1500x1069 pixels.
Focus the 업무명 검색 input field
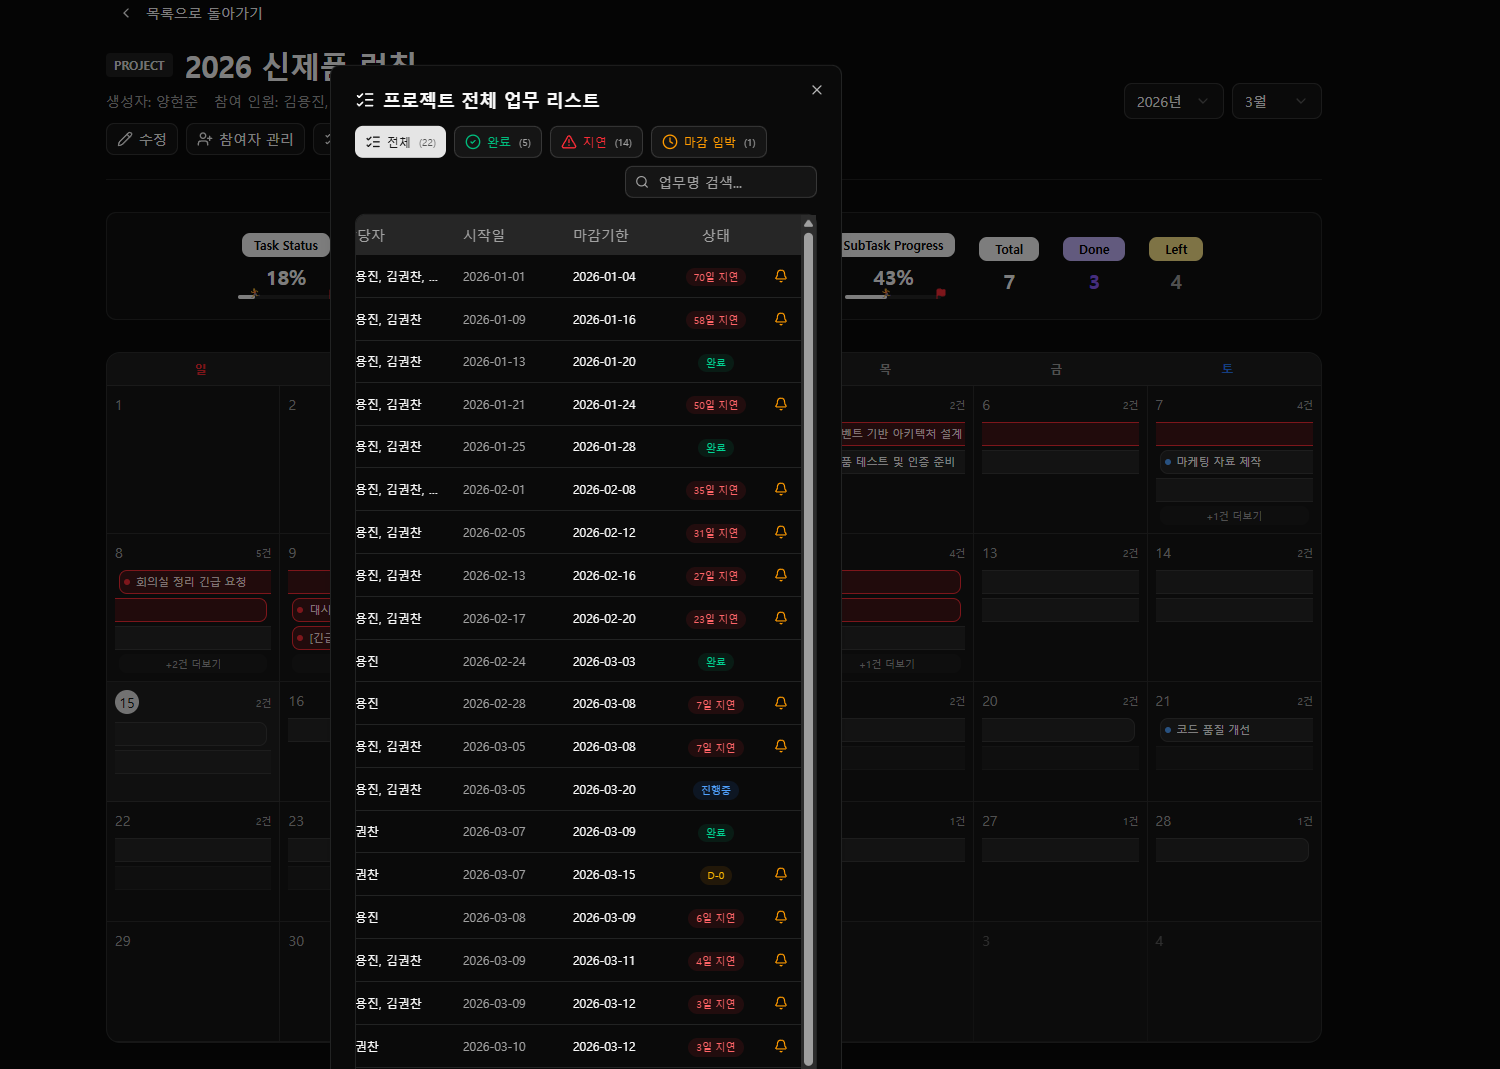point(730,182)
